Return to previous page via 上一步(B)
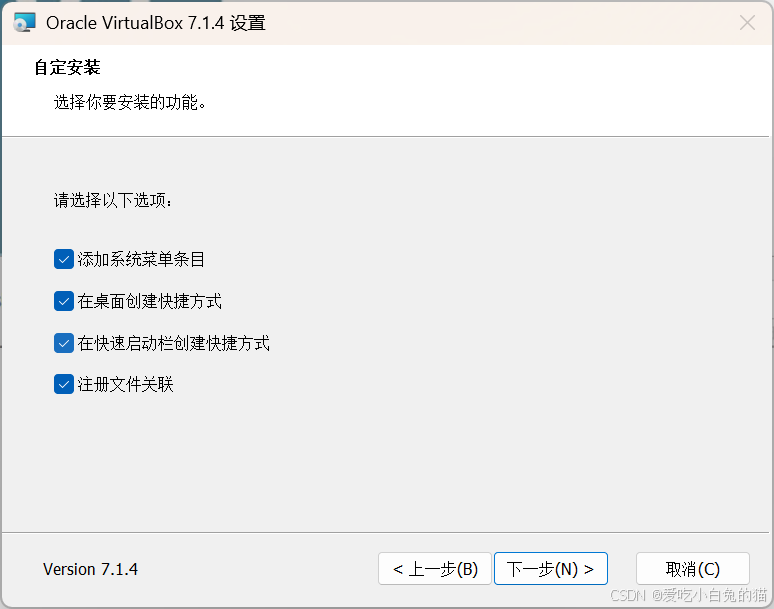774x609 pixels. [x=435, y=569]
